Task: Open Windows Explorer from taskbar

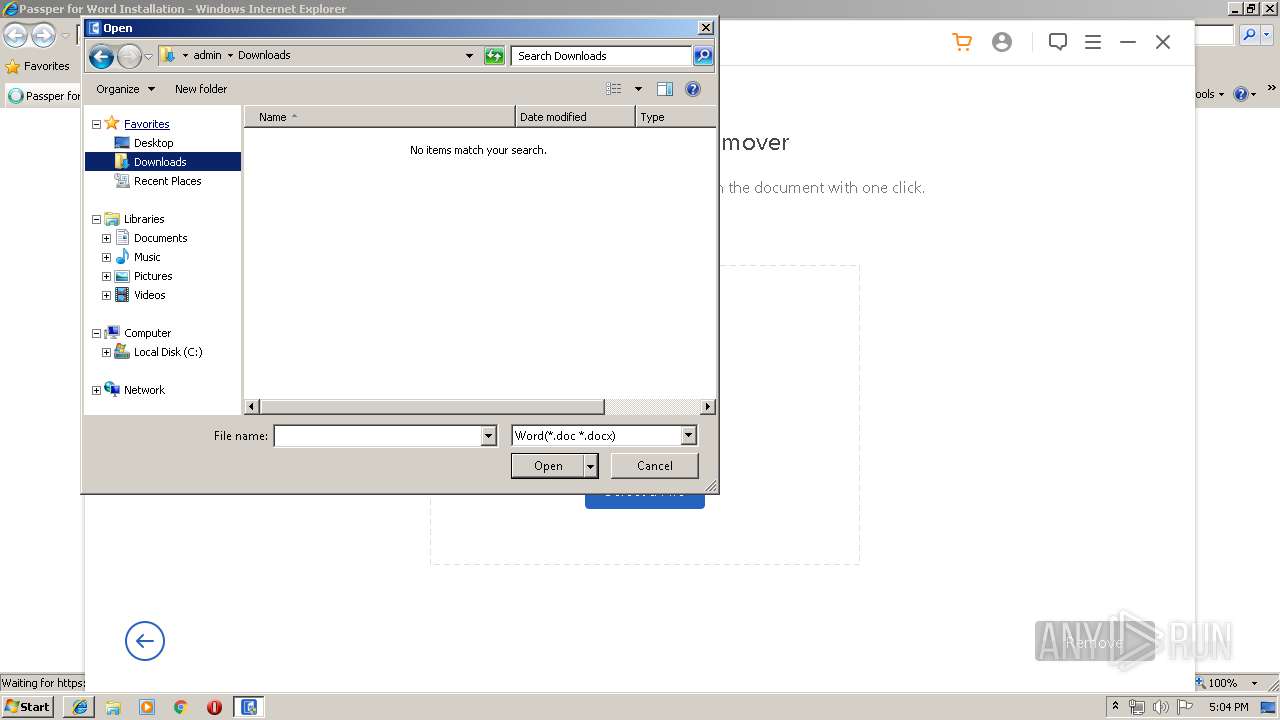Action: point(113,707)
